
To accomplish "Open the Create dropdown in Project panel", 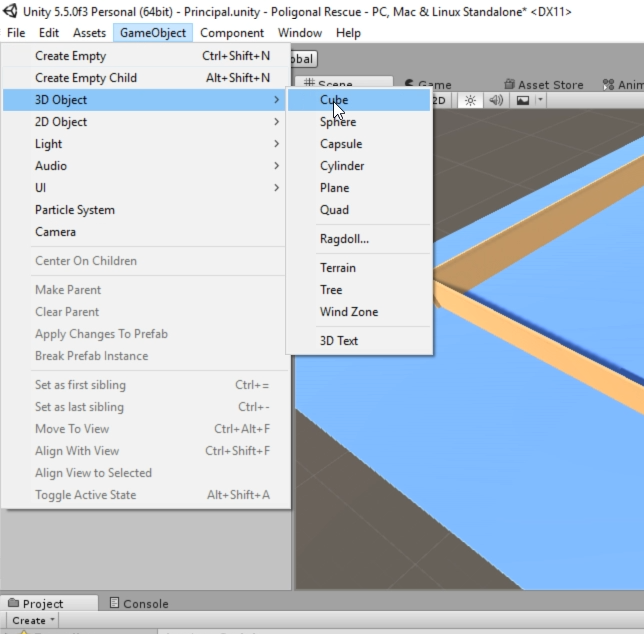I will 32,620.
